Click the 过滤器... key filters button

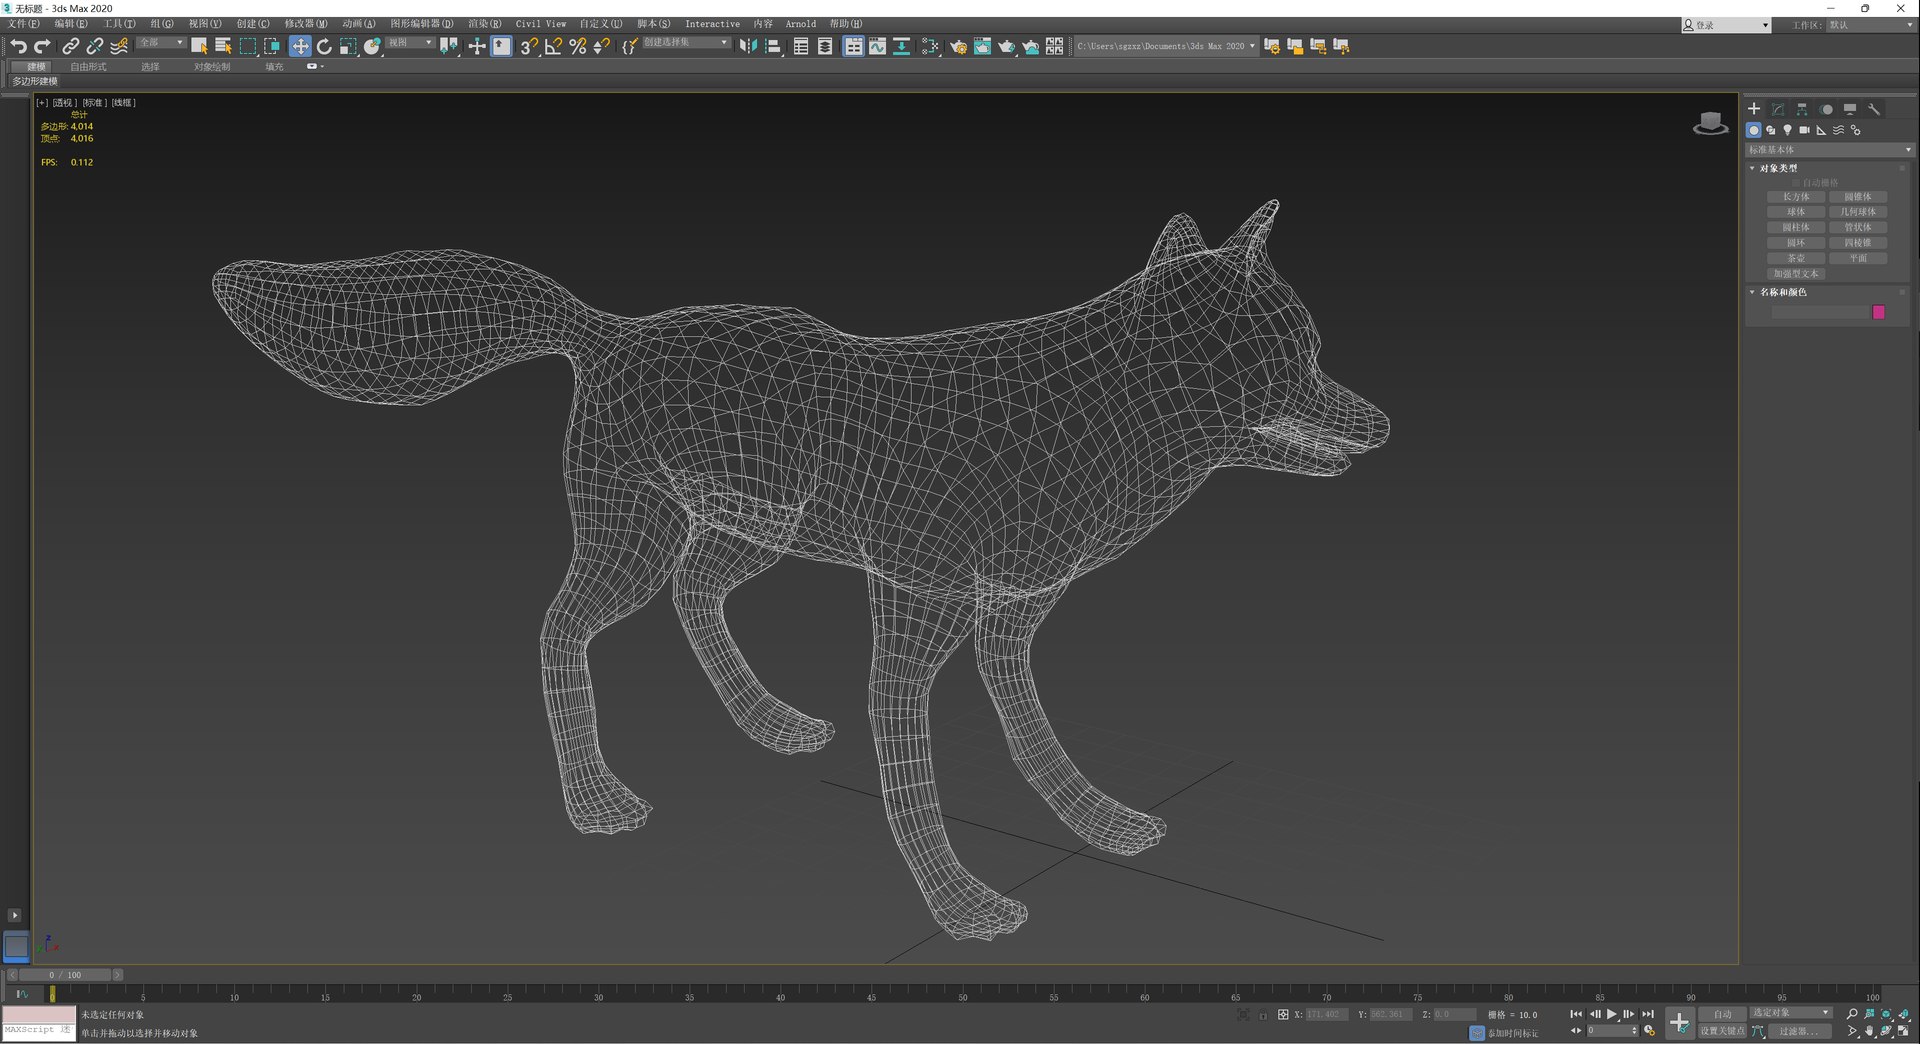pos(1798,1031)
